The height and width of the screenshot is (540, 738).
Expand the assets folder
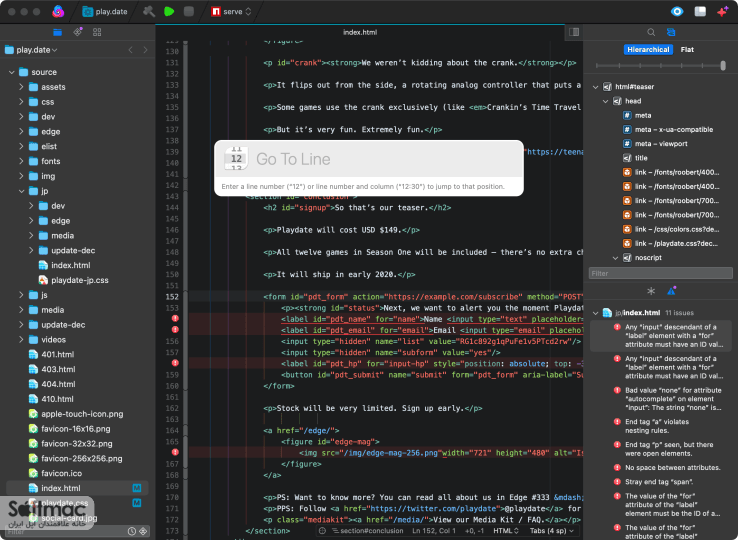coord(21,87)
